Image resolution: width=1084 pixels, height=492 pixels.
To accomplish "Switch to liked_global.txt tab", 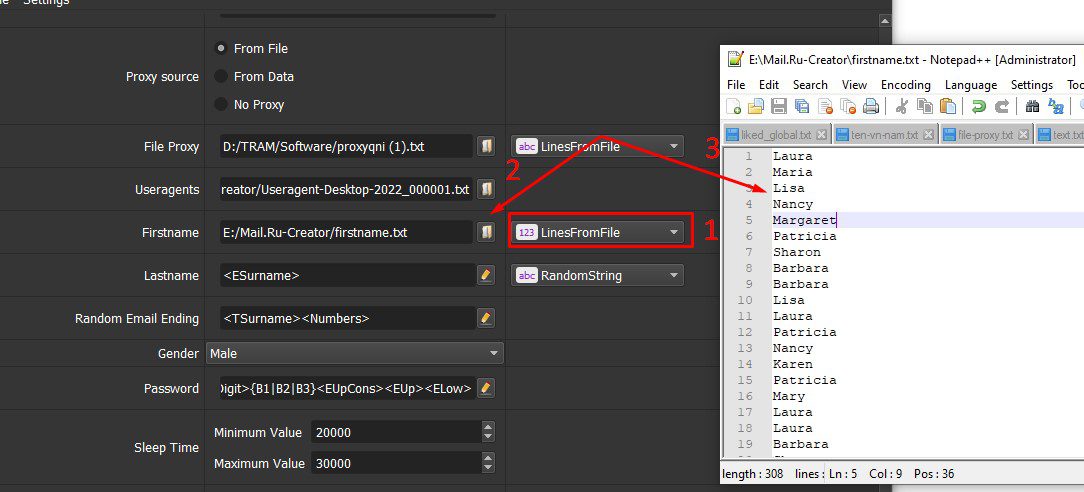I will [x=776, y=135].
